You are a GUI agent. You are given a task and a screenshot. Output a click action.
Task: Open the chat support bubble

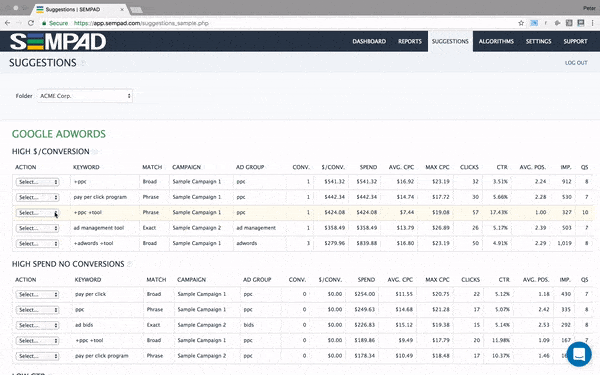[579, 354]
